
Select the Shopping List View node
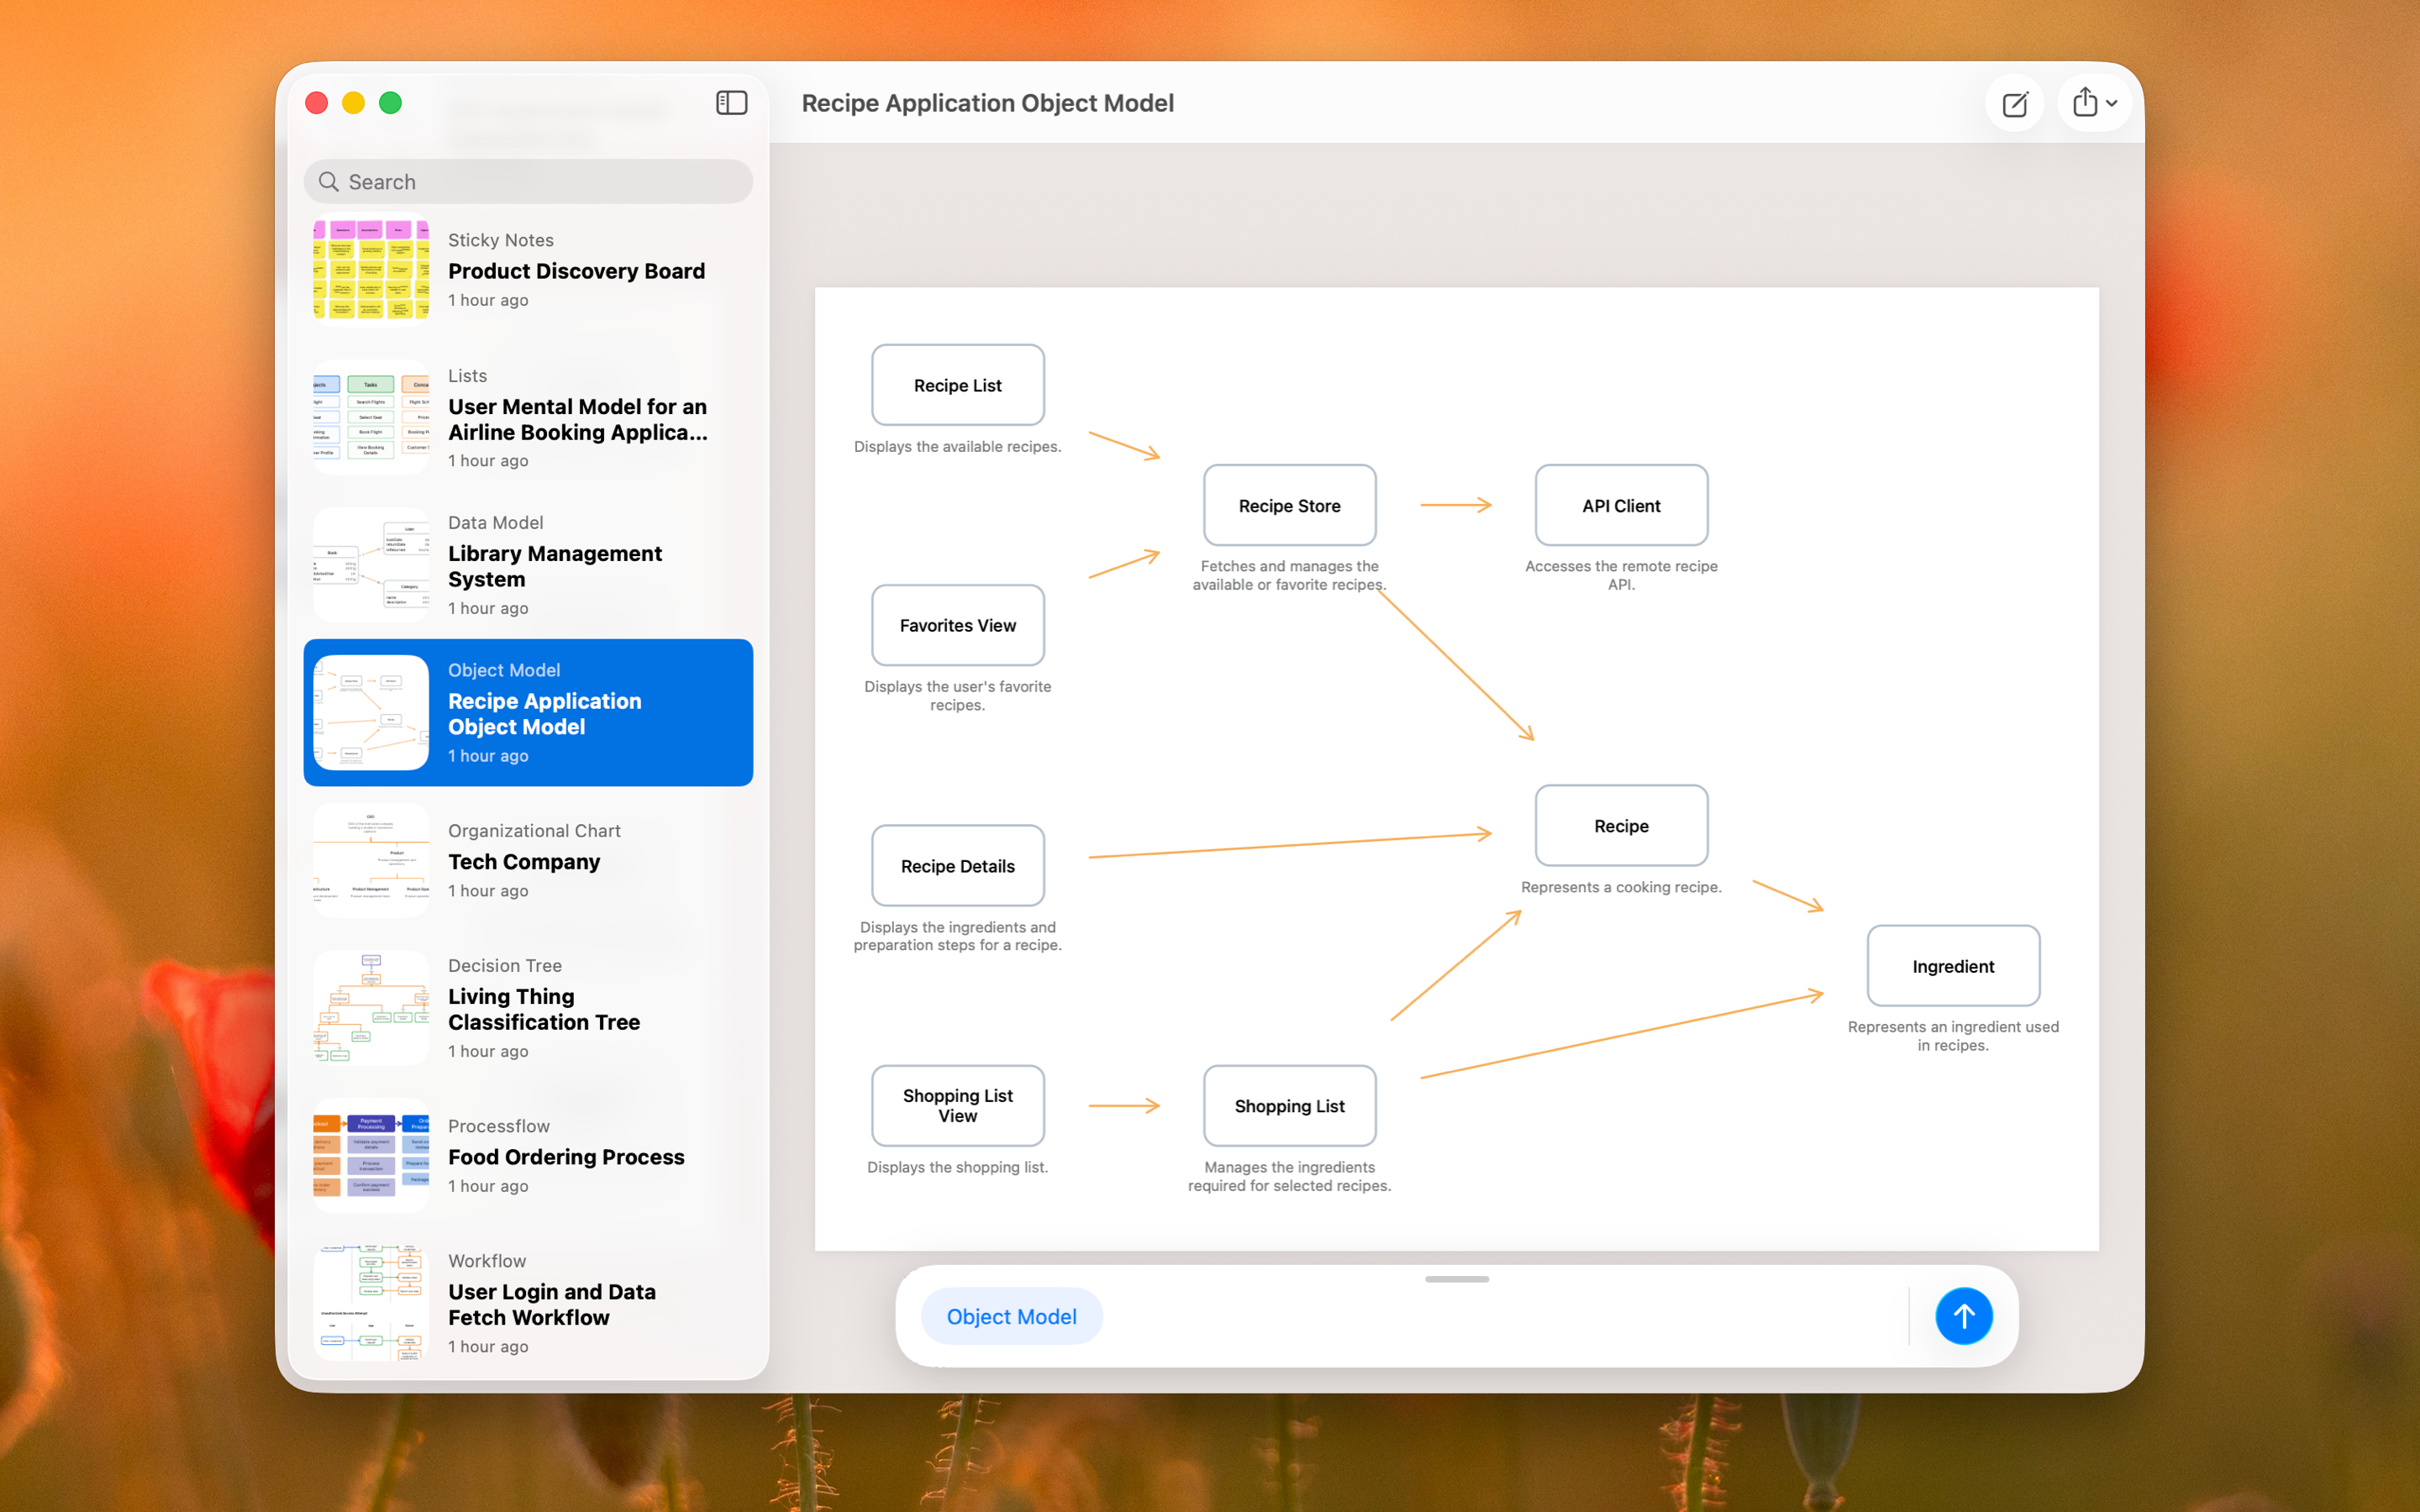pos(957,1106)
